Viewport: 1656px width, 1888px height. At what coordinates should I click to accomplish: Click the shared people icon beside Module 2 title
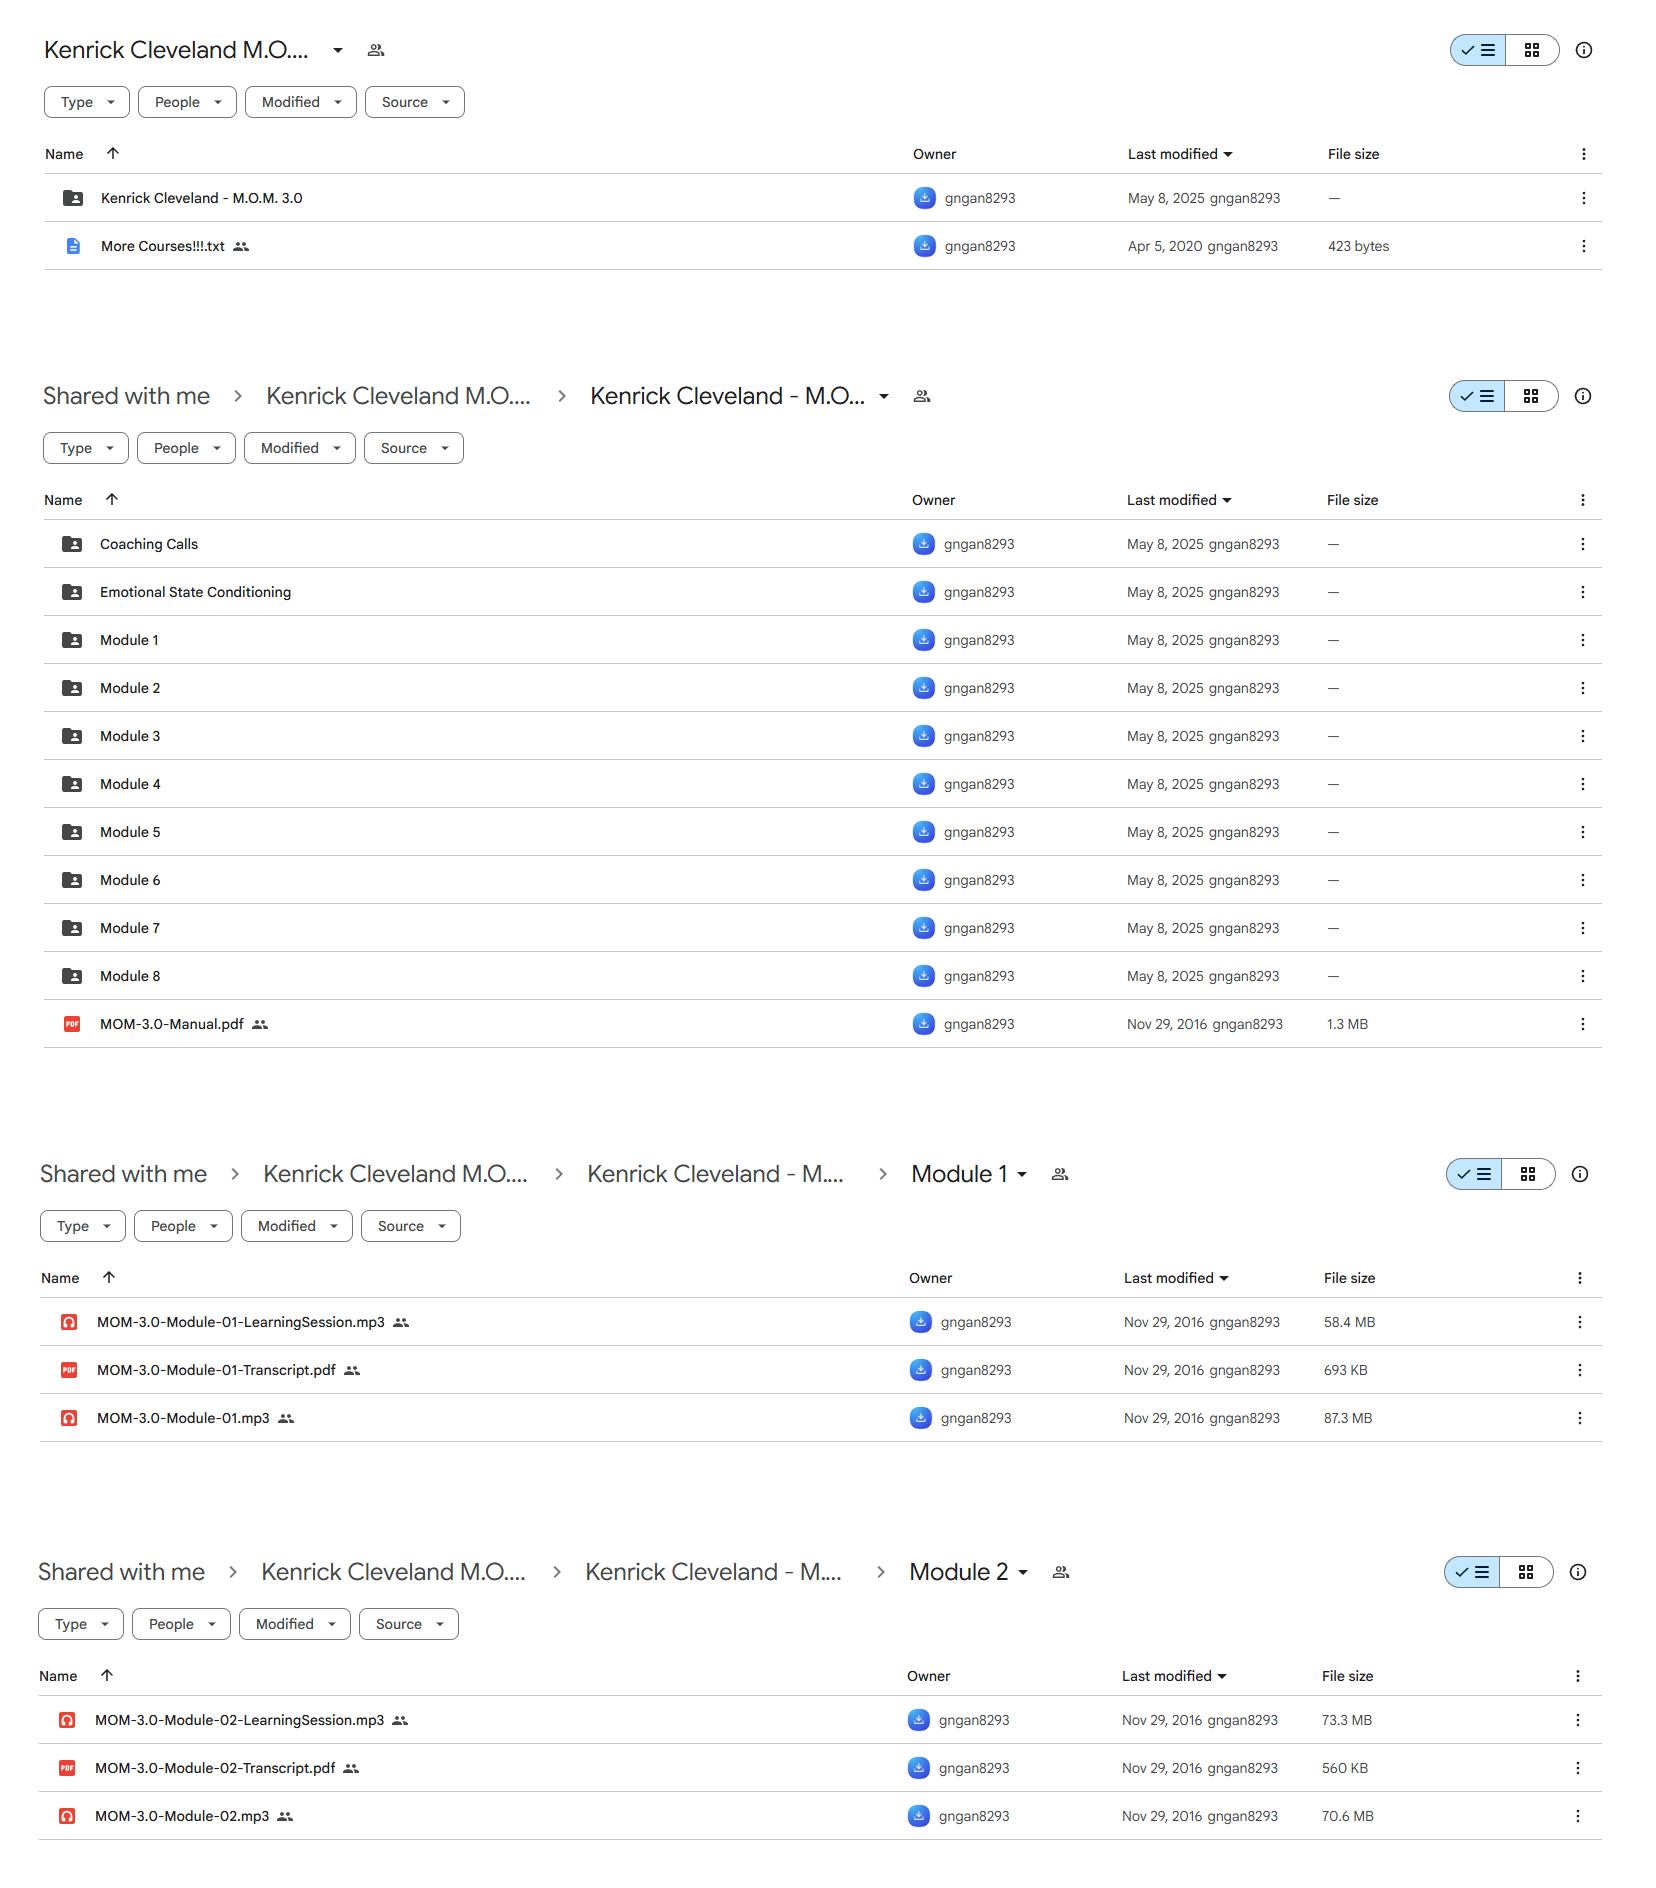click(x=1061, y=1572)
